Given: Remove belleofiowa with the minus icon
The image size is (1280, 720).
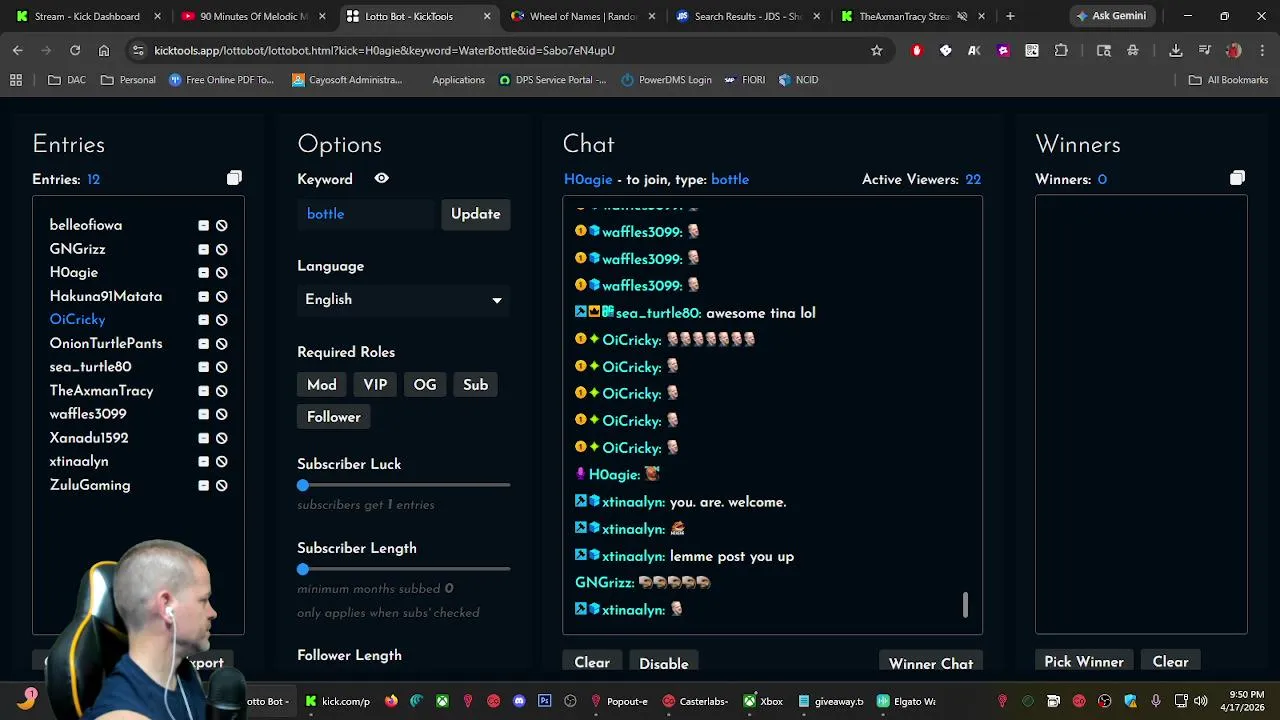Looking at the screenshot, I should click(203, 226).
